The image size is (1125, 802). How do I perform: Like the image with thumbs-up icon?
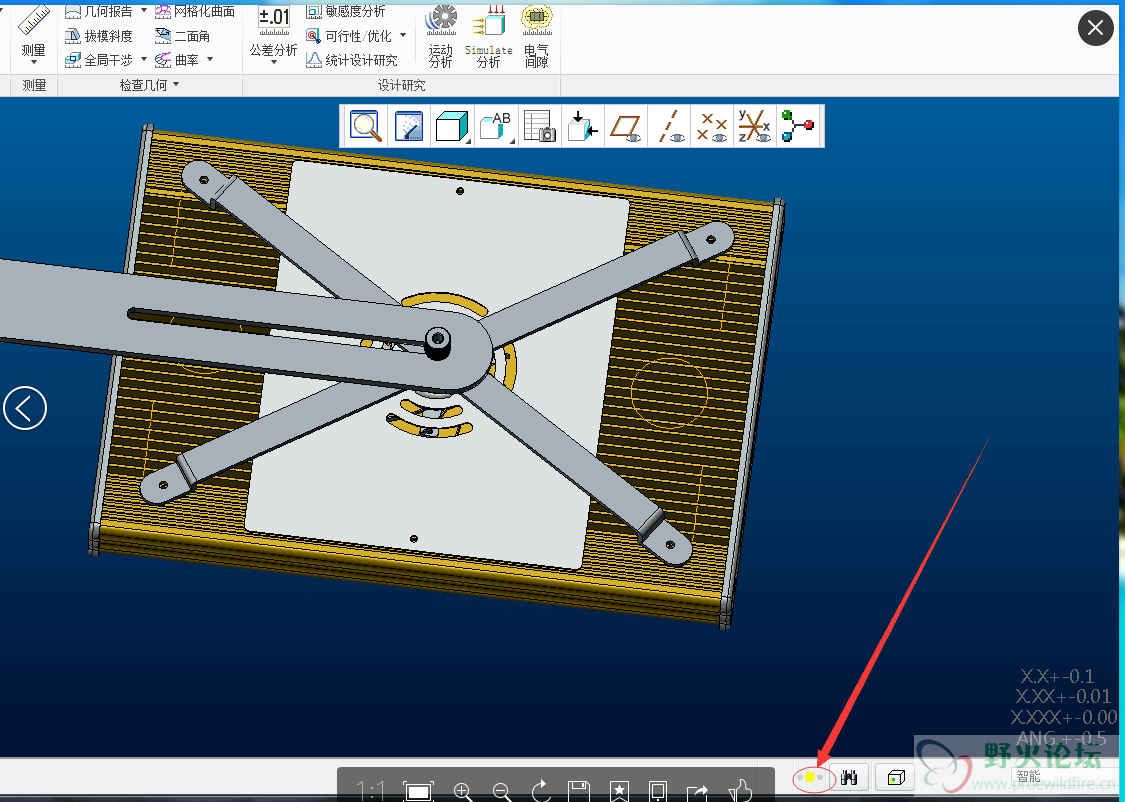tap(739, 791)
